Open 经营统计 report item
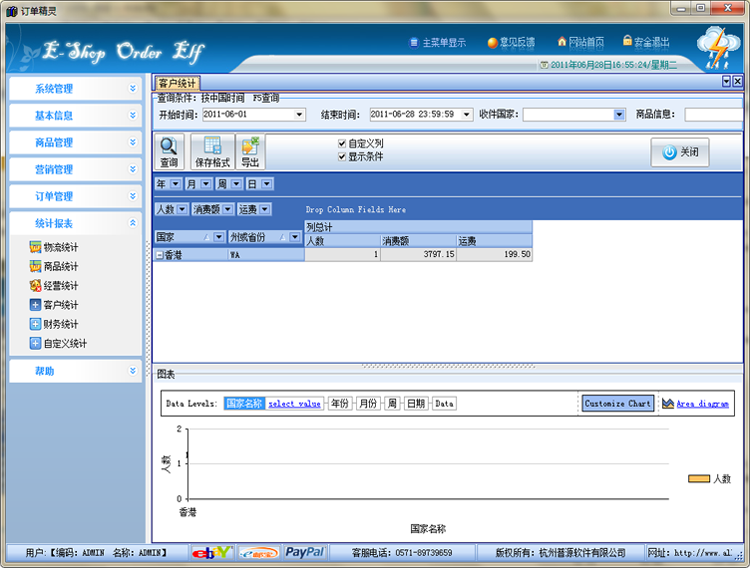Screen dimensions: 750x568 pos(54,286)
